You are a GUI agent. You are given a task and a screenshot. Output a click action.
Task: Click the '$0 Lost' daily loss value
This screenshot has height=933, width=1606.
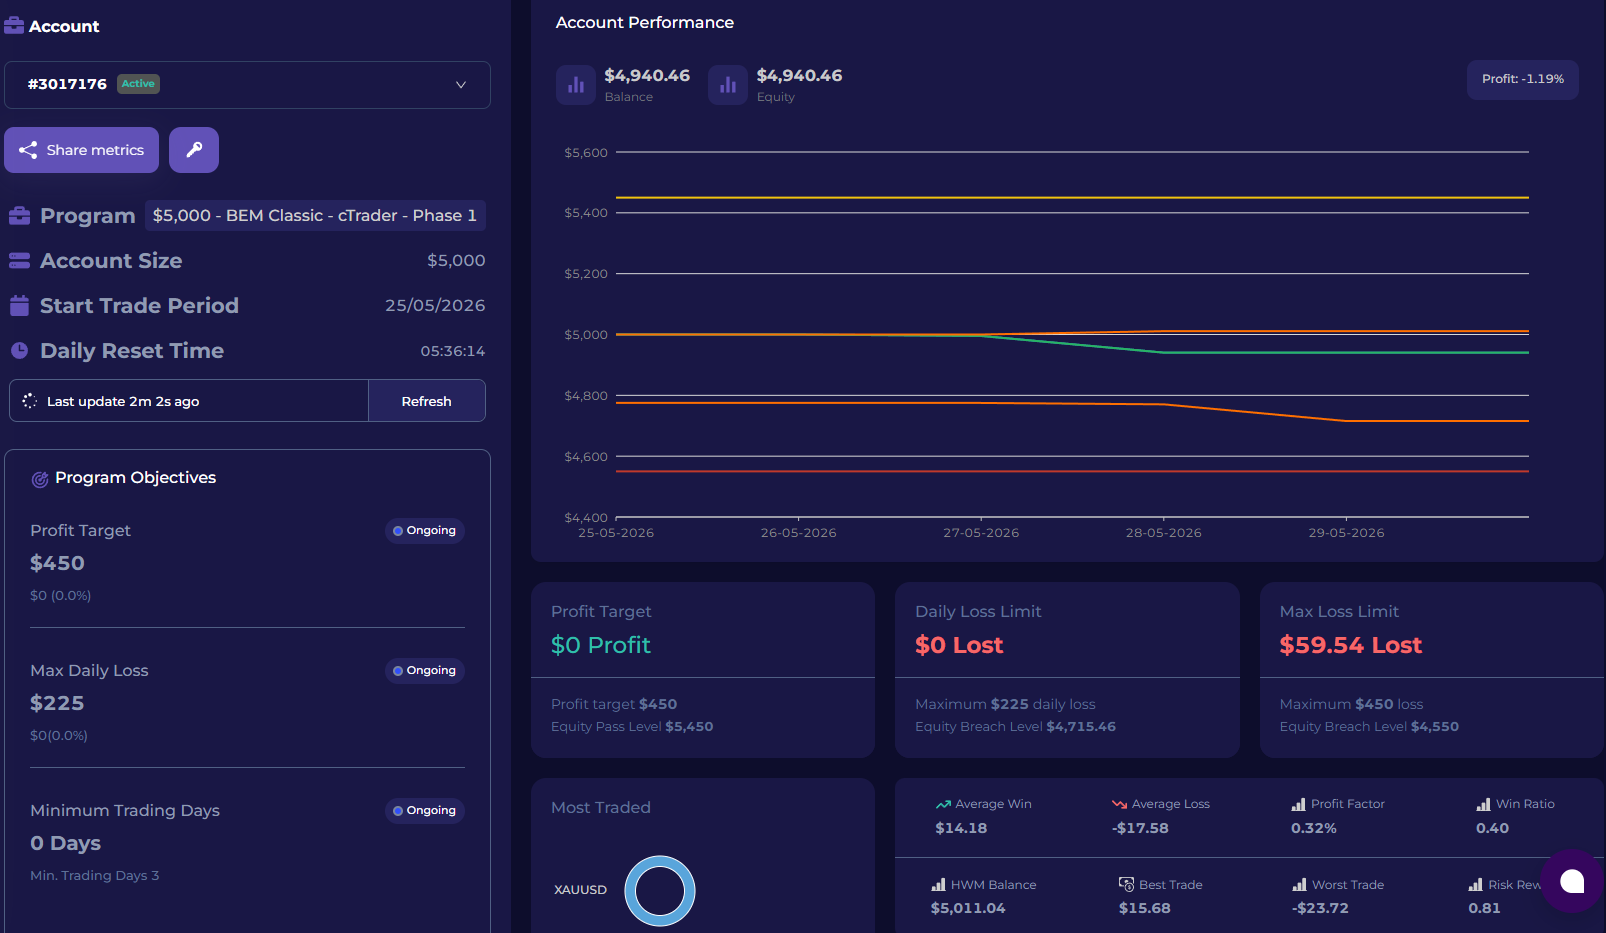959,646
